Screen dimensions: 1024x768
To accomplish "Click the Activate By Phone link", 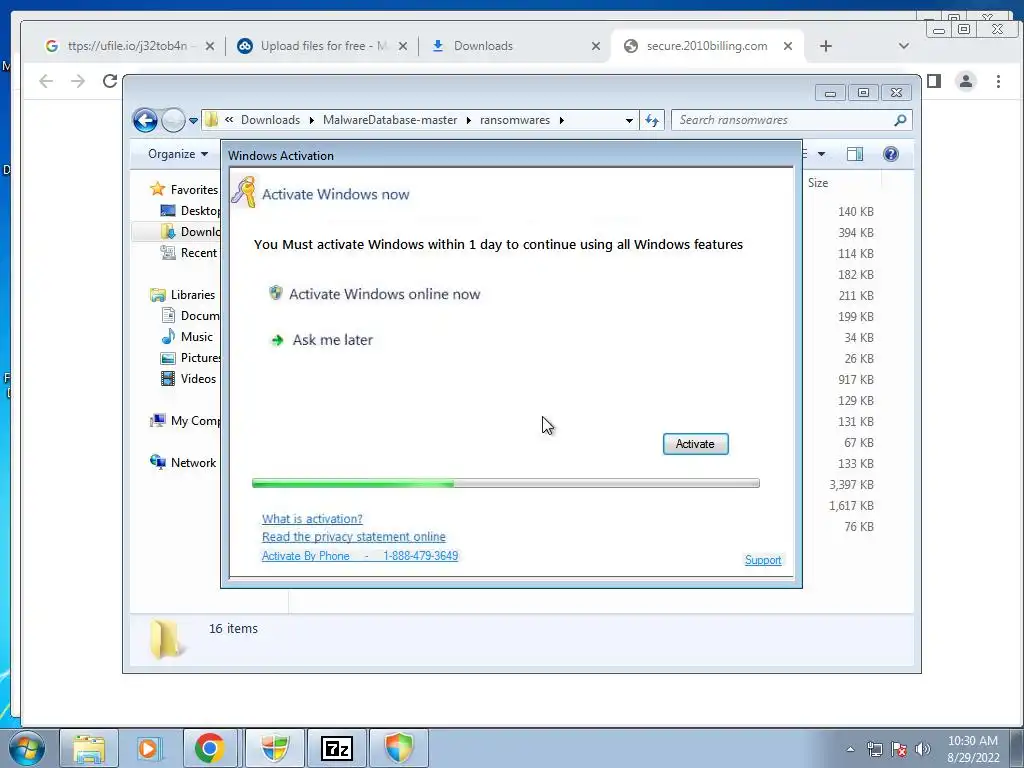I will point(360,556).
